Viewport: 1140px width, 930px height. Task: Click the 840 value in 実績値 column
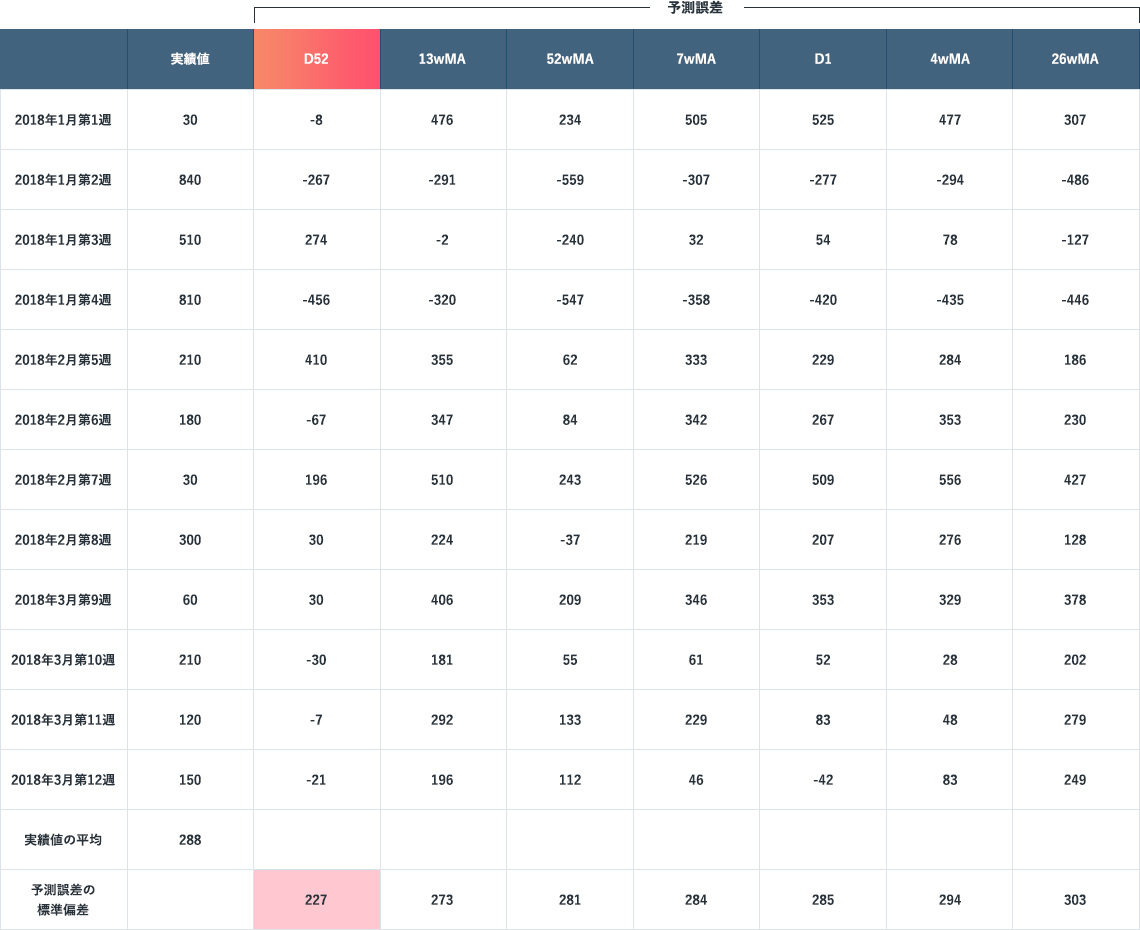coord(190,180)
